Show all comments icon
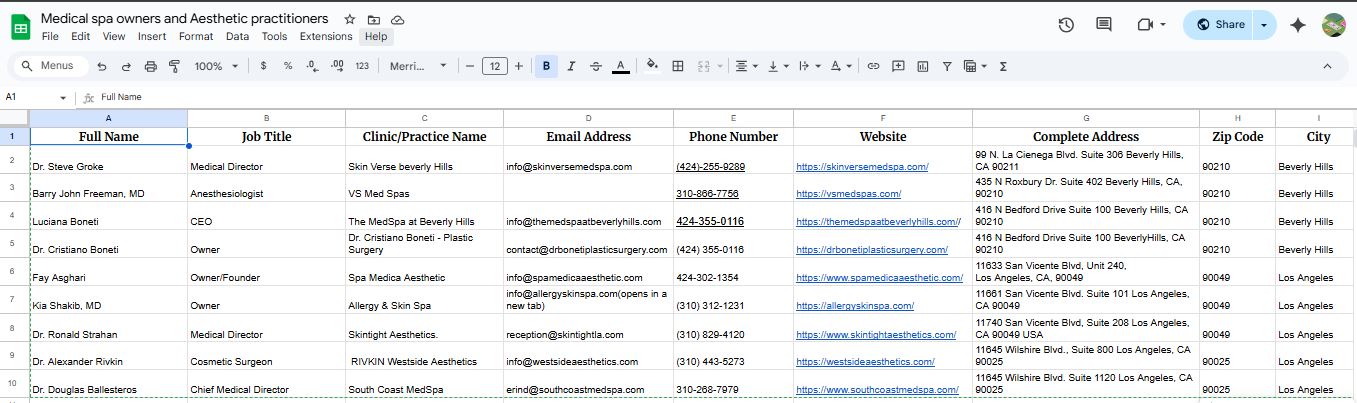This screenshot has height=403, width=1357. [1104, 25]
